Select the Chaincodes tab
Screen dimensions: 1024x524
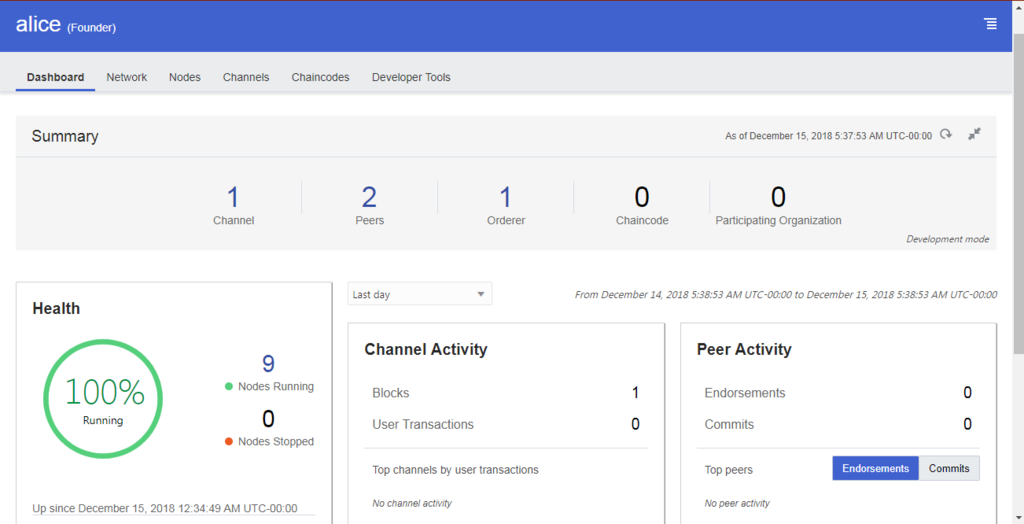tap(321, 77)
